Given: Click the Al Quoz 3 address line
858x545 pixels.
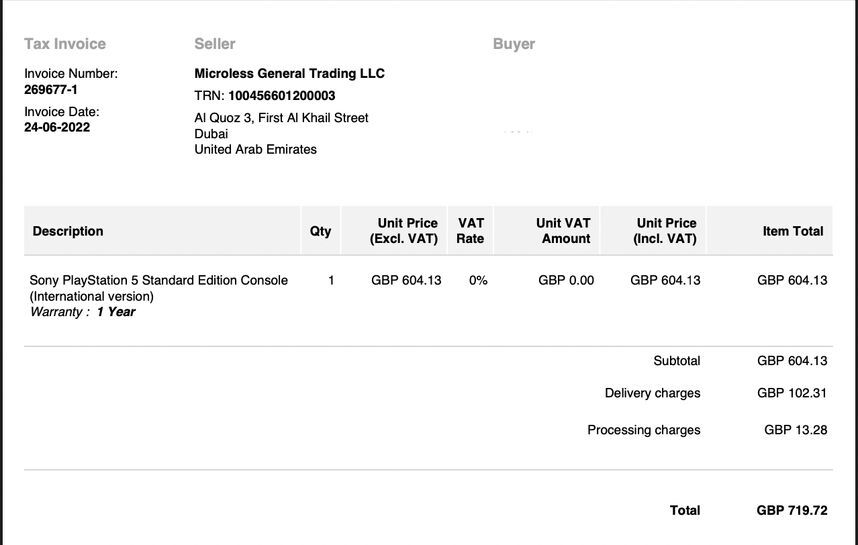Looking at the screenshot, I should (x=281, y=118).
